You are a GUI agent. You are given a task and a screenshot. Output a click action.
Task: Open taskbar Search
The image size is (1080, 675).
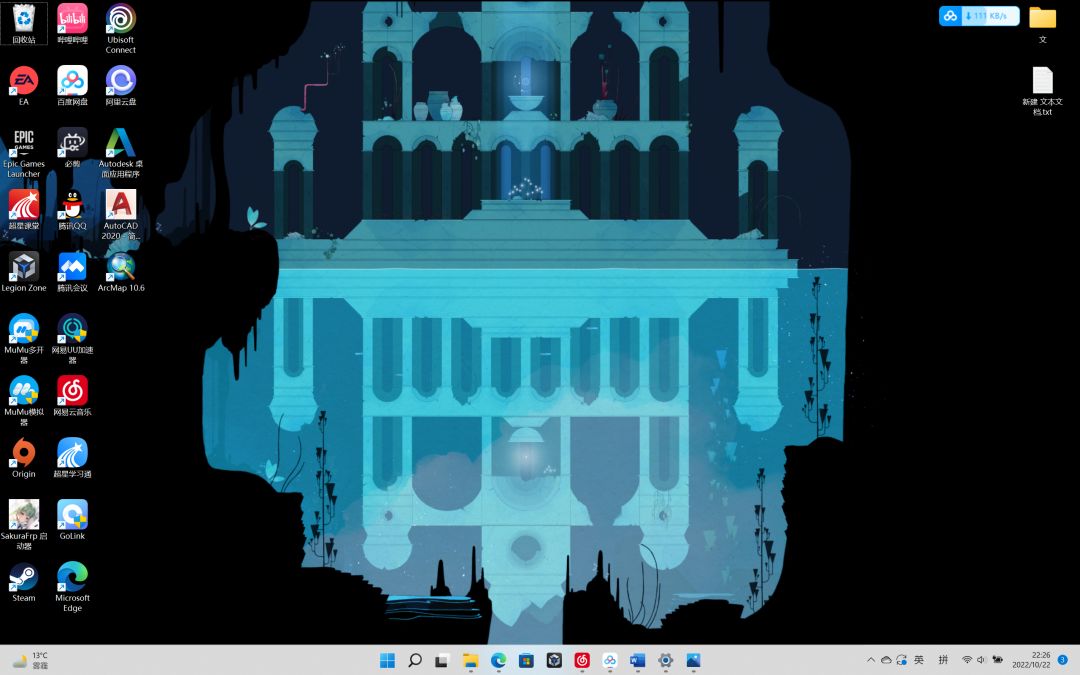click(x=415, y=661)
